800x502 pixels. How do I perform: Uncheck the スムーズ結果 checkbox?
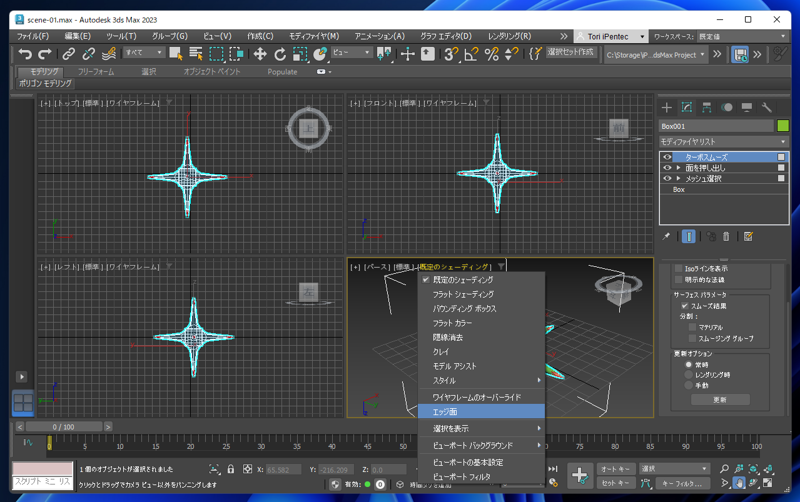click(x=685, y=306)
